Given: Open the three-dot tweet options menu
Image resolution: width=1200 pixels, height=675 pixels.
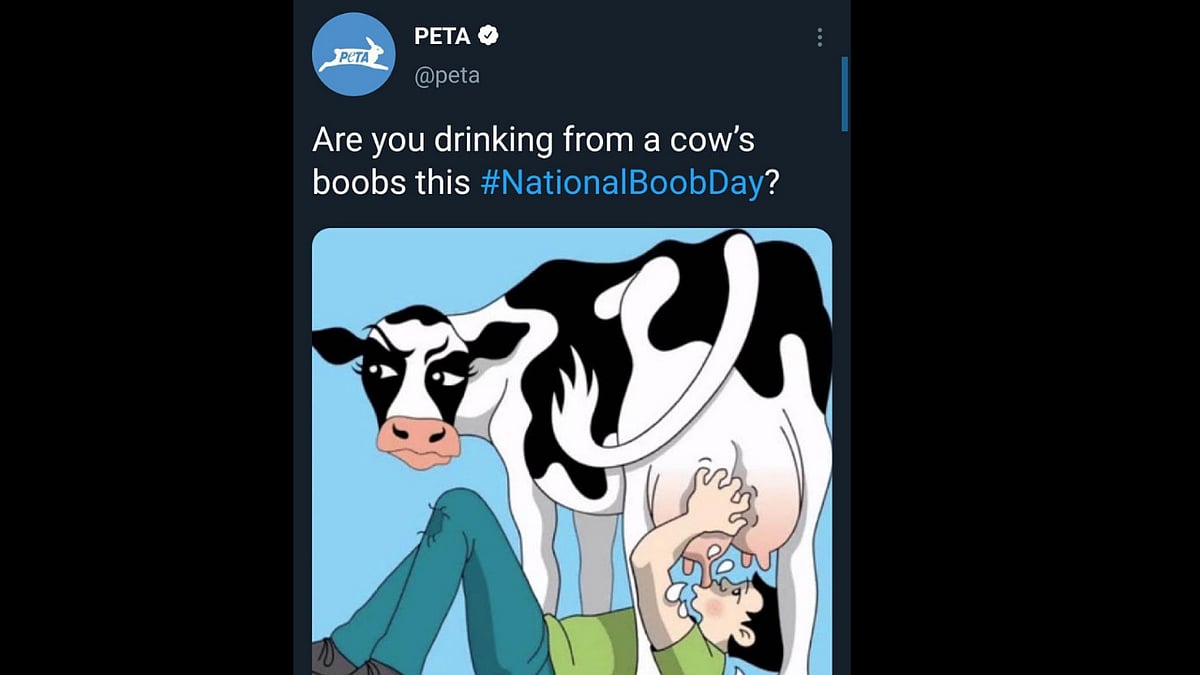Looking at the screenshot, I should [819, 38].
